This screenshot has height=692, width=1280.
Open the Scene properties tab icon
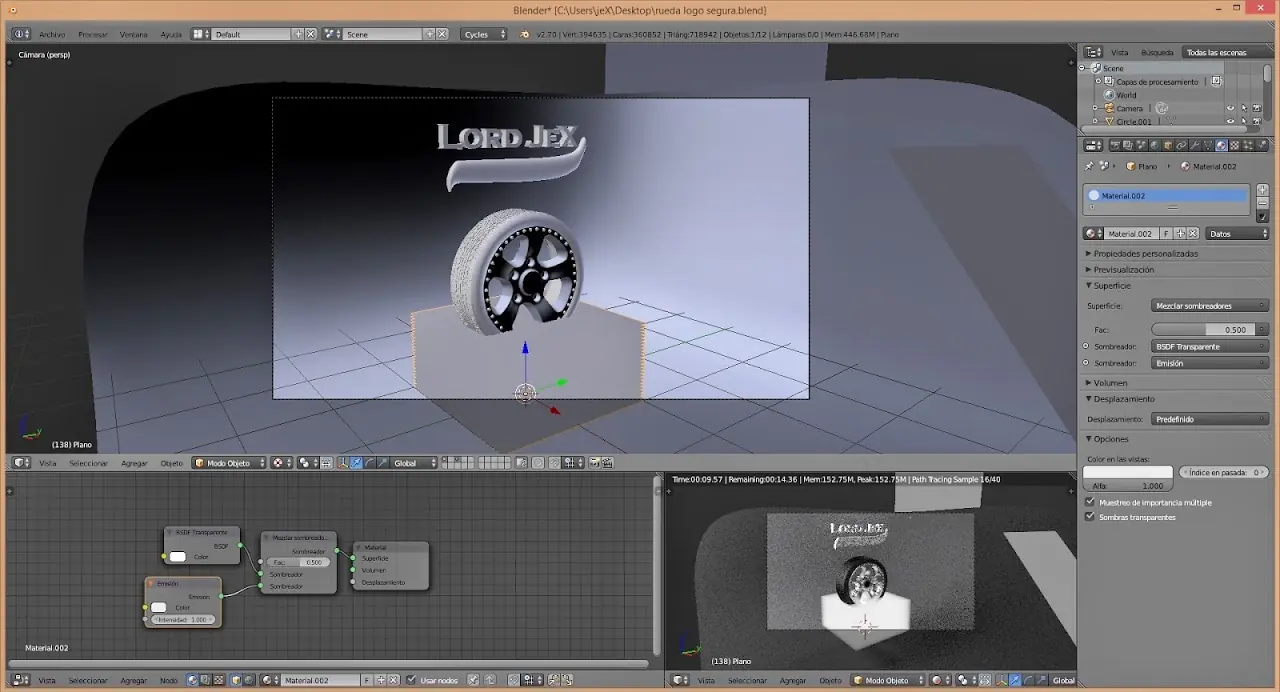[x=1141, y=145]
